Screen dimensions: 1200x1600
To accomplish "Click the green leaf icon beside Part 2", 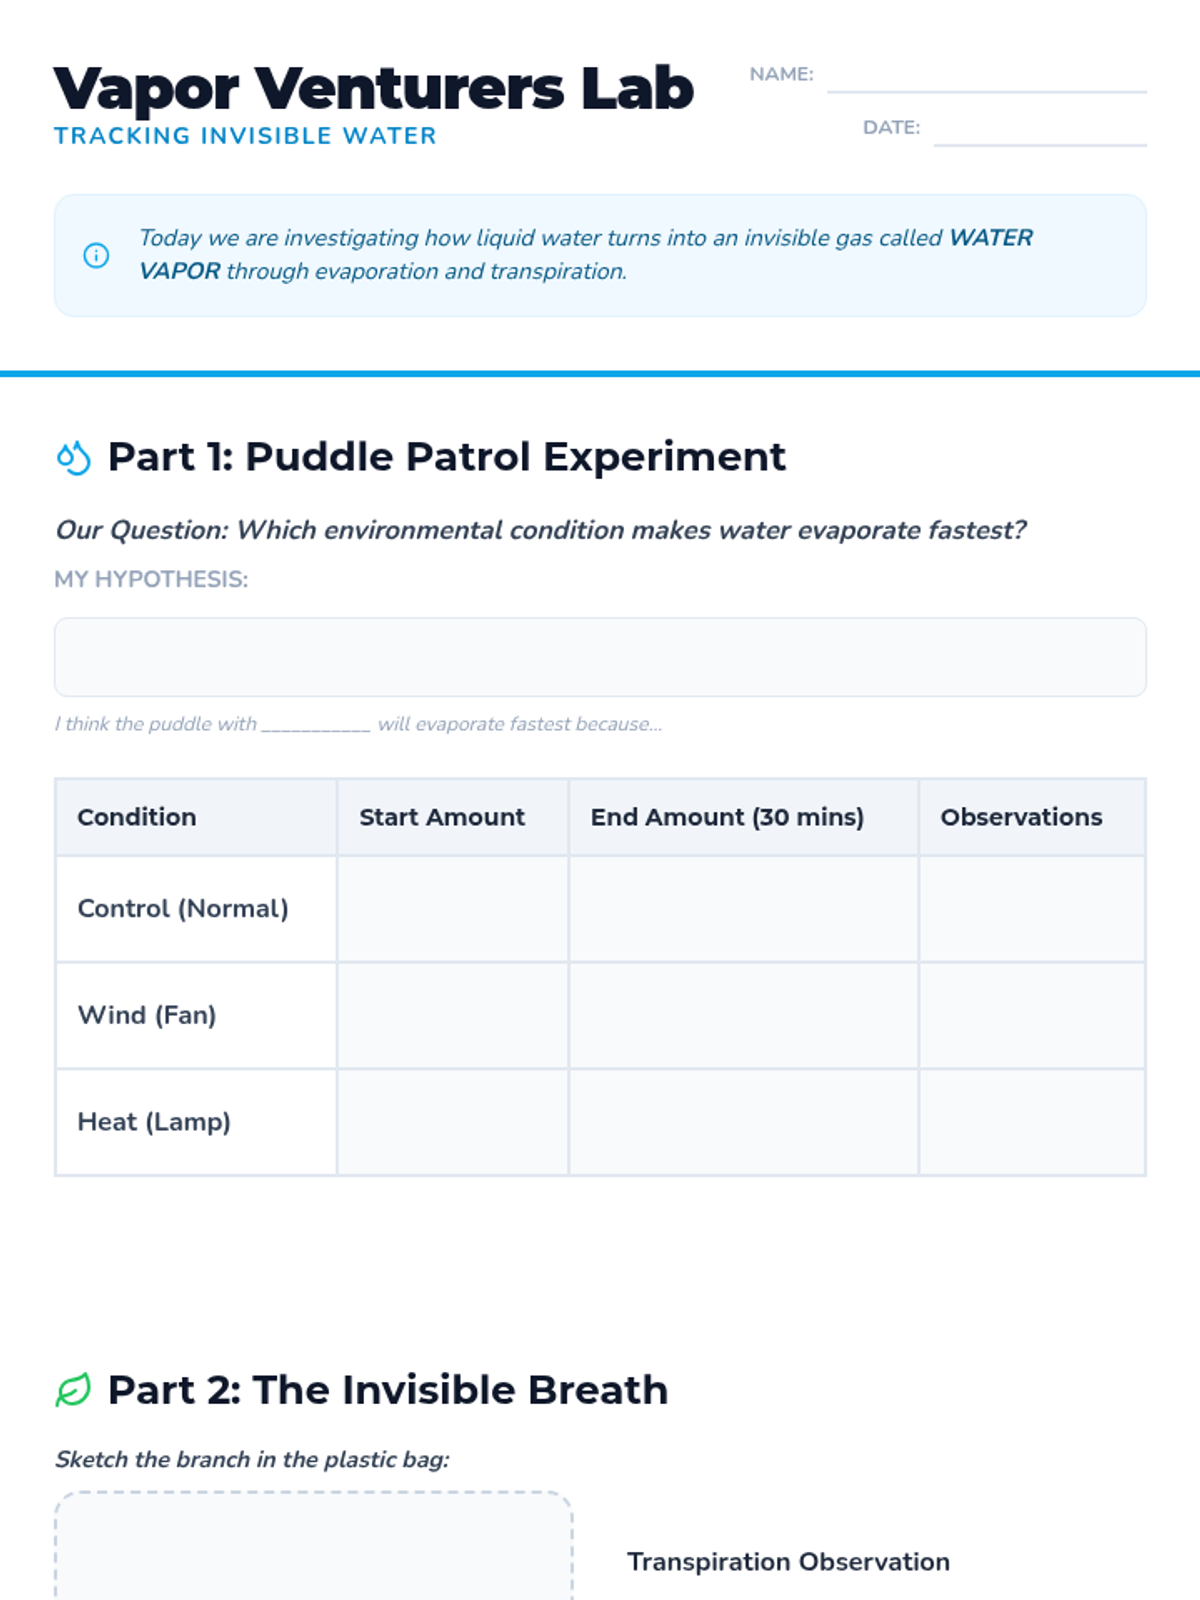I will point(74,1390).
